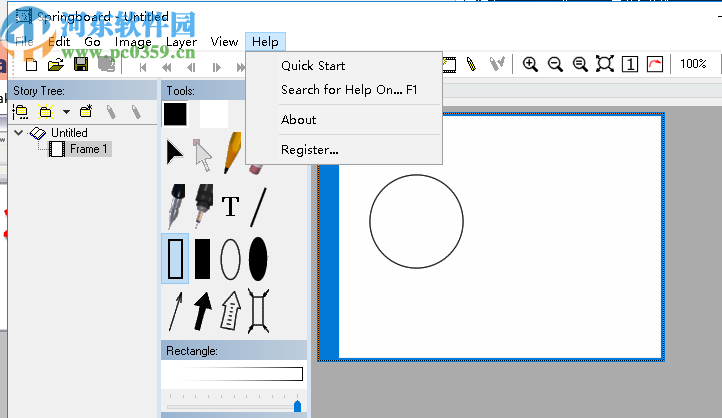Select the black arrow selection tool
Image resolution: width=722 pixels, height=418 pixels.
175,153
